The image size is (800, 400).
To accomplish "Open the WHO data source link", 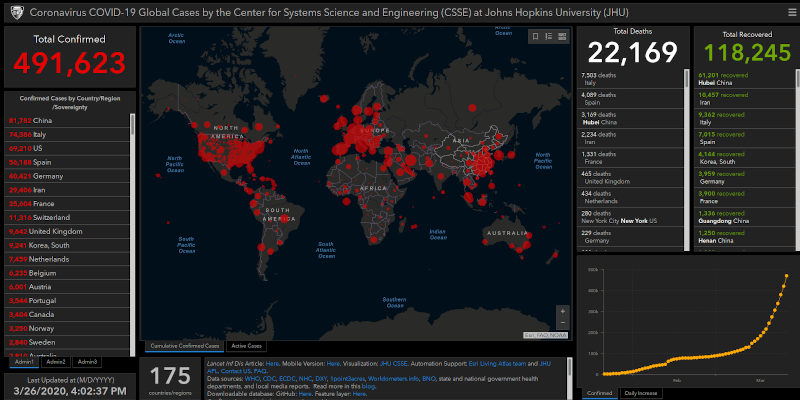I will [252, 379].
